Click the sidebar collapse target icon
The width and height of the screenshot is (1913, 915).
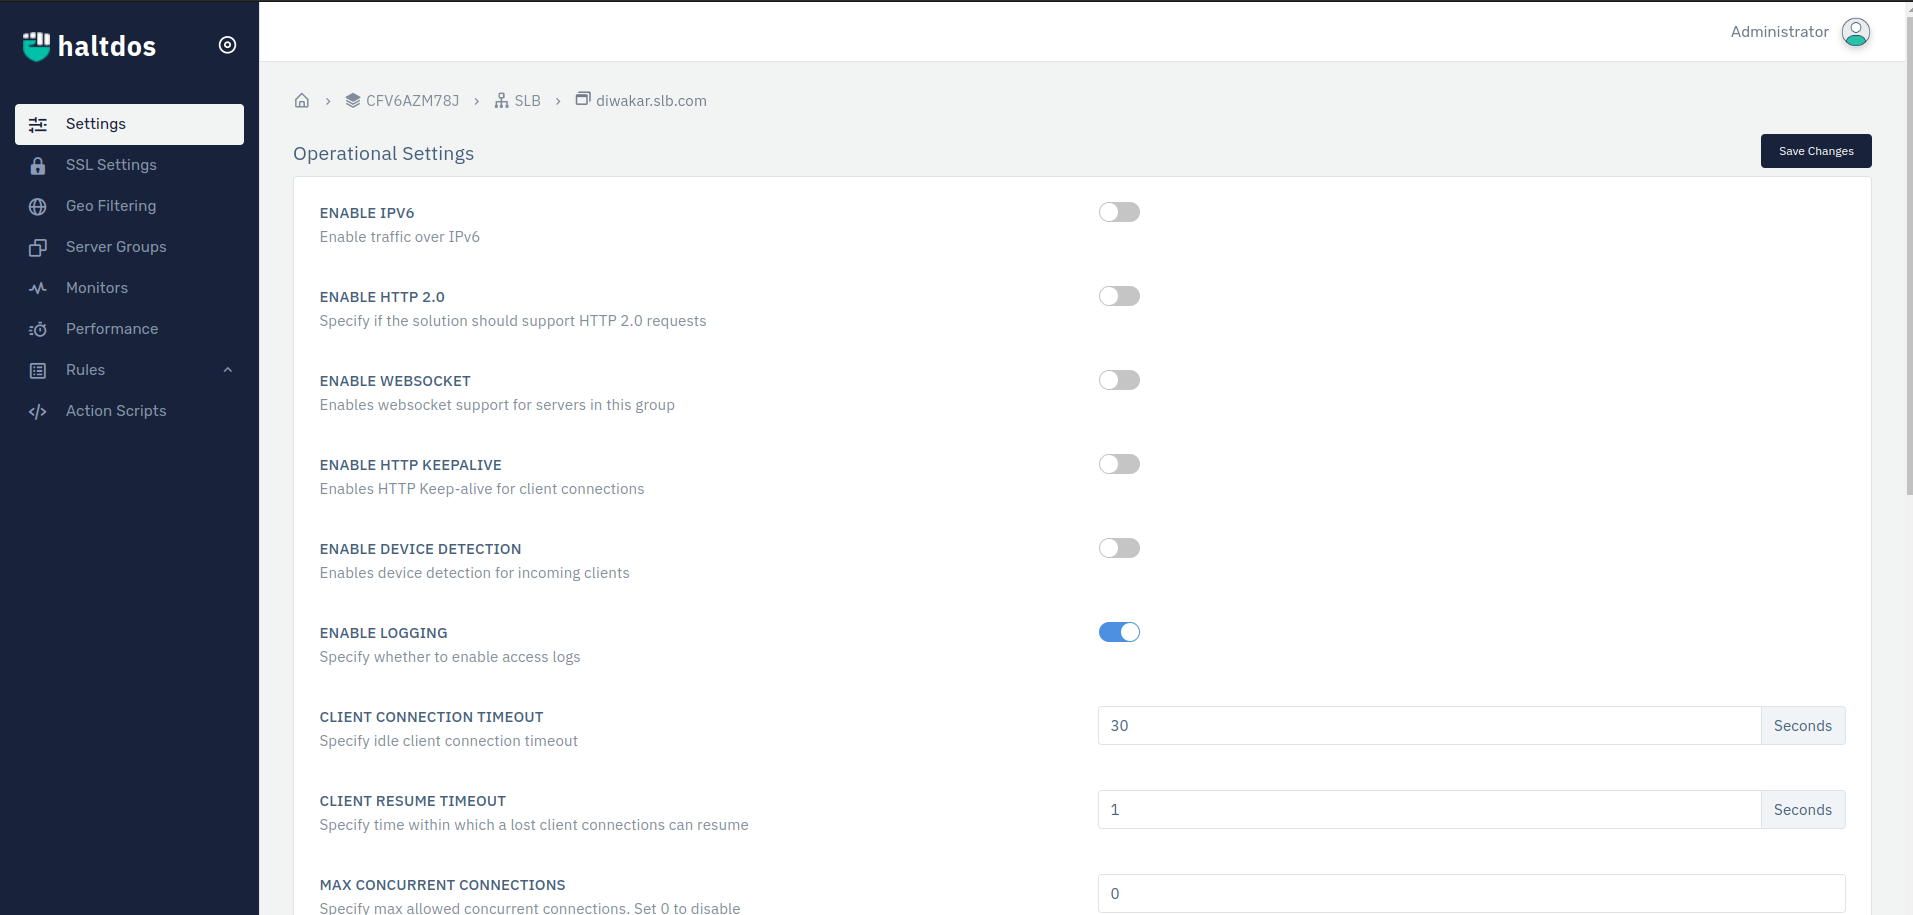tap(228, 45)
